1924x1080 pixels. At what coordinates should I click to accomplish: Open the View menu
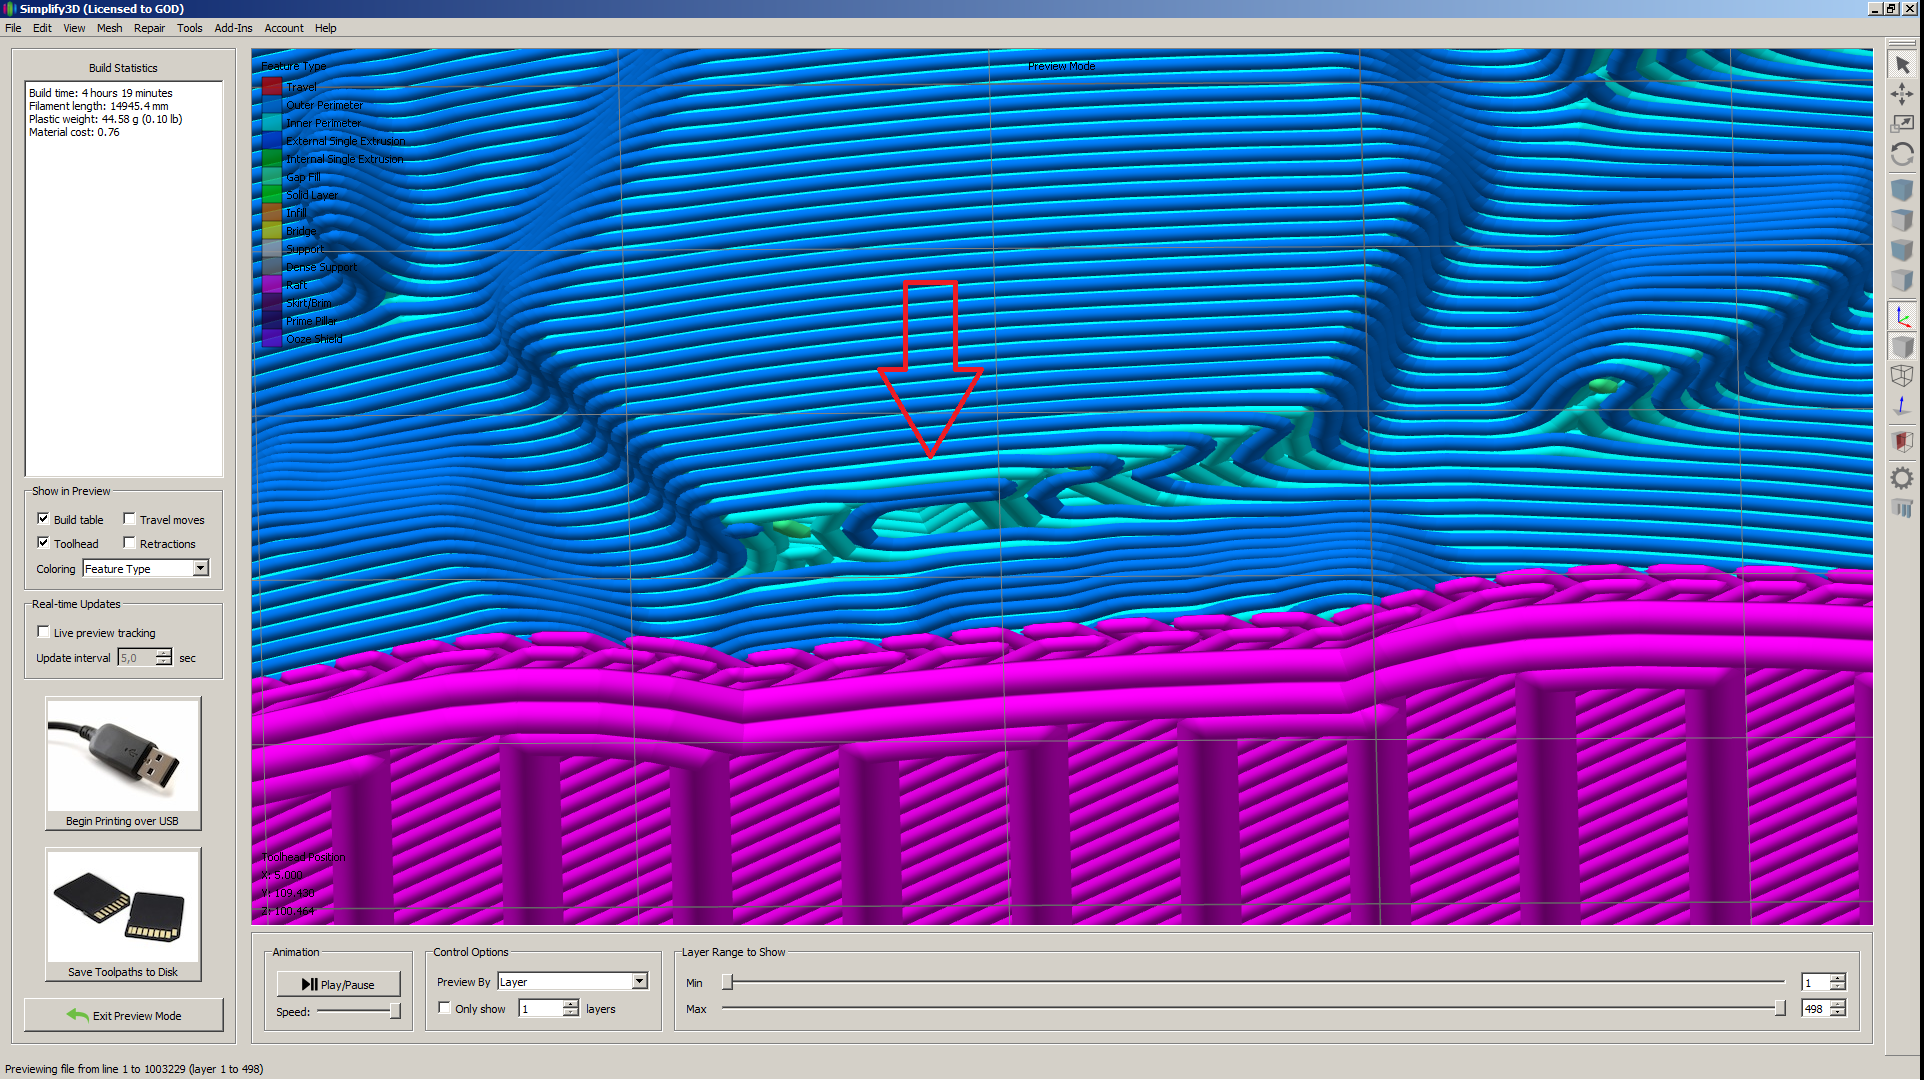[74, 28]
